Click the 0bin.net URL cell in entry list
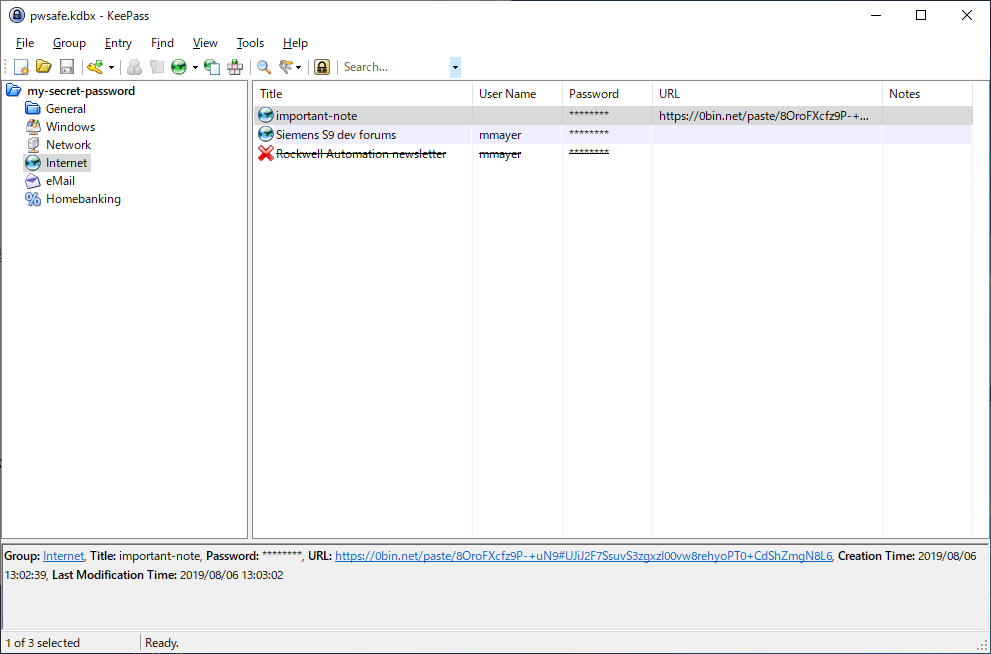Viewport: 991px width, 654px height. 763,116
